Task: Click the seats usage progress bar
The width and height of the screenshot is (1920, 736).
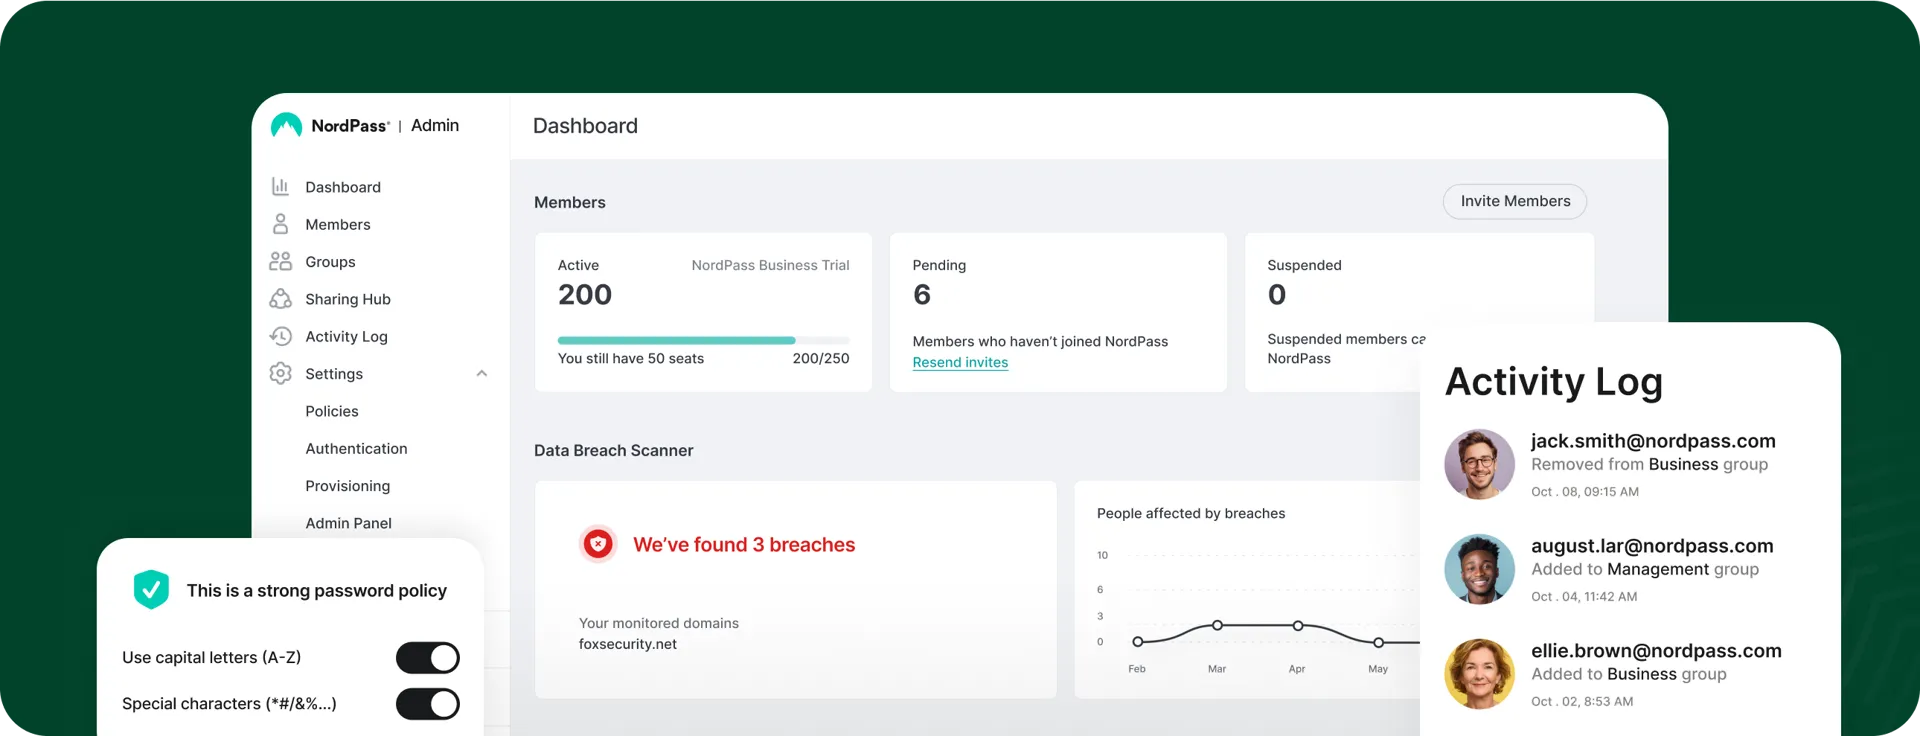Action: (x=703, y=341)
